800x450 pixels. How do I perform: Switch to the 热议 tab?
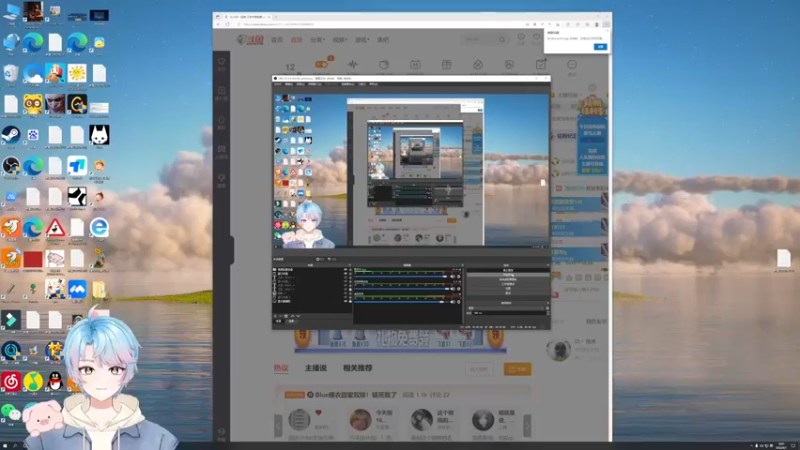tap(281, 368)
